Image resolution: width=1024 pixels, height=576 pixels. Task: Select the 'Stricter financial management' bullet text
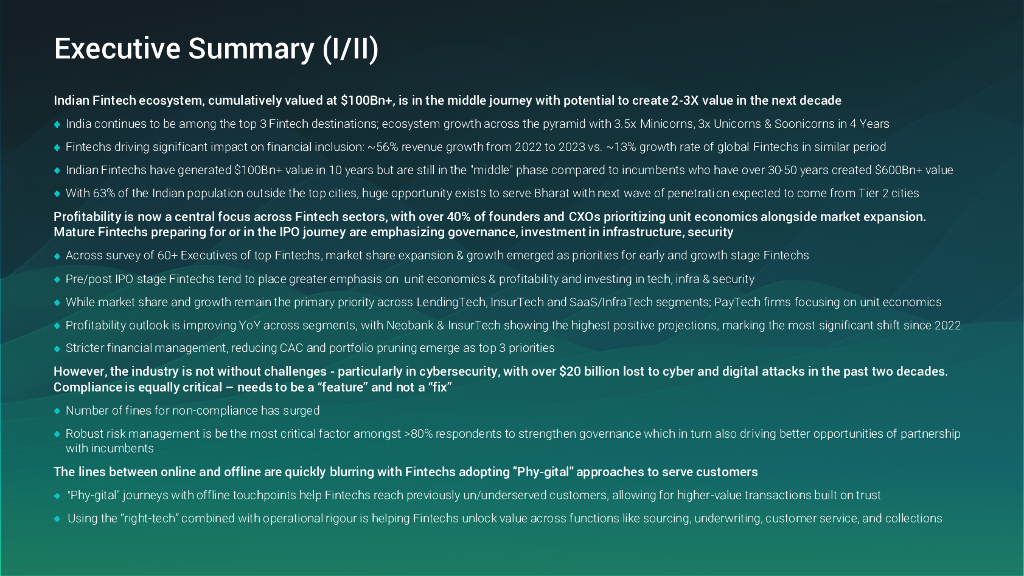click(310, 348)
